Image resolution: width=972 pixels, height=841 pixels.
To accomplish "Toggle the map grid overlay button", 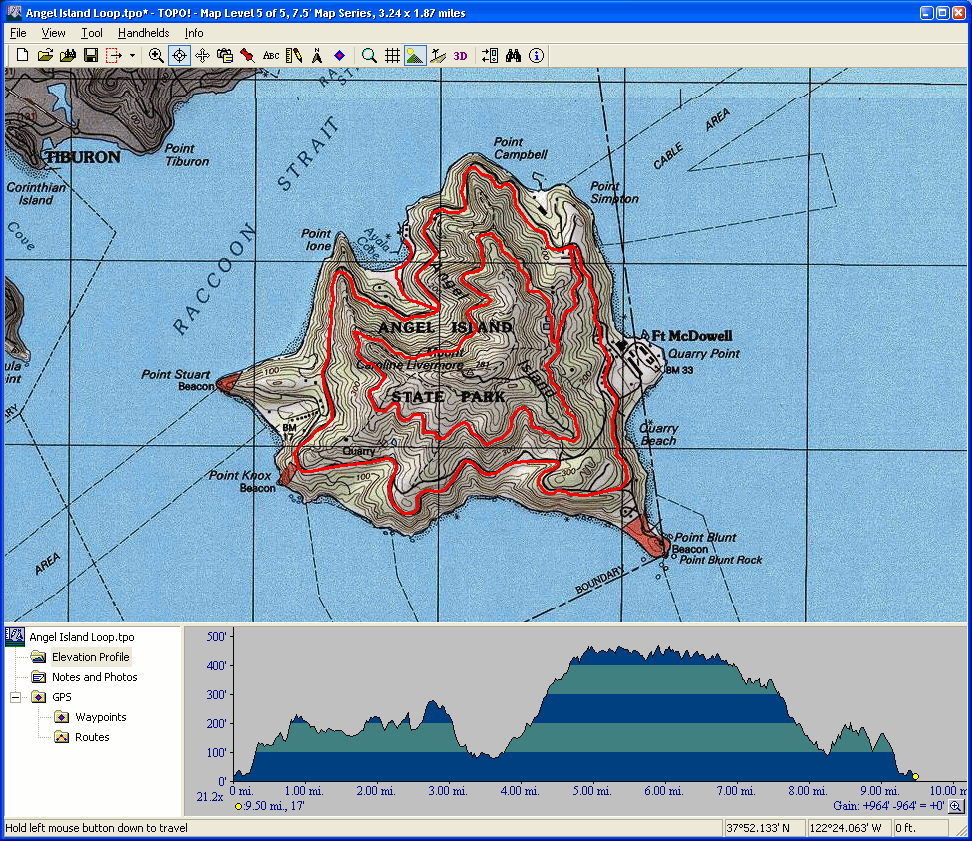I will pyautogui.click(x=393, y=56).
